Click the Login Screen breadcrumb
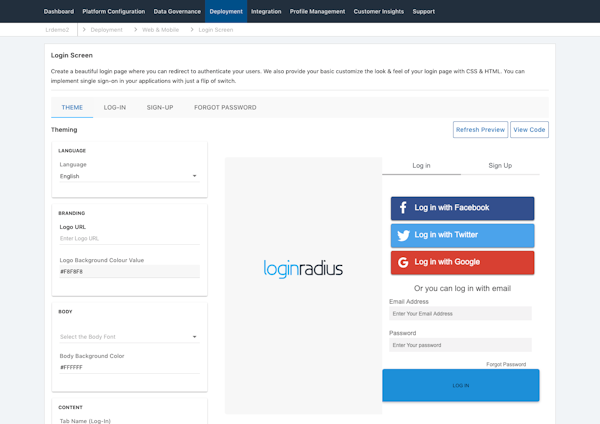Viewport: 600px width, 424px height. (x=215, y=29)
